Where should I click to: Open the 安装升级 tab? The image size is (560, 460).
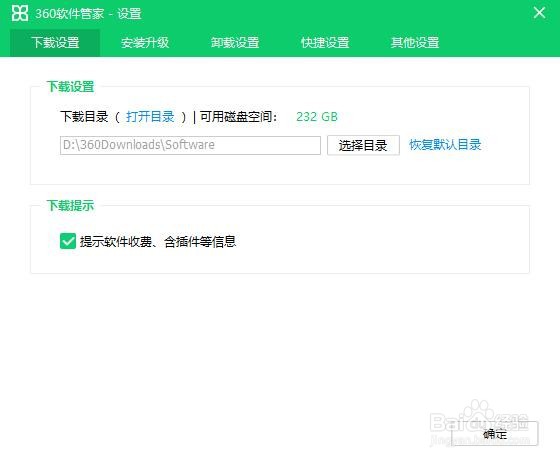145,42
